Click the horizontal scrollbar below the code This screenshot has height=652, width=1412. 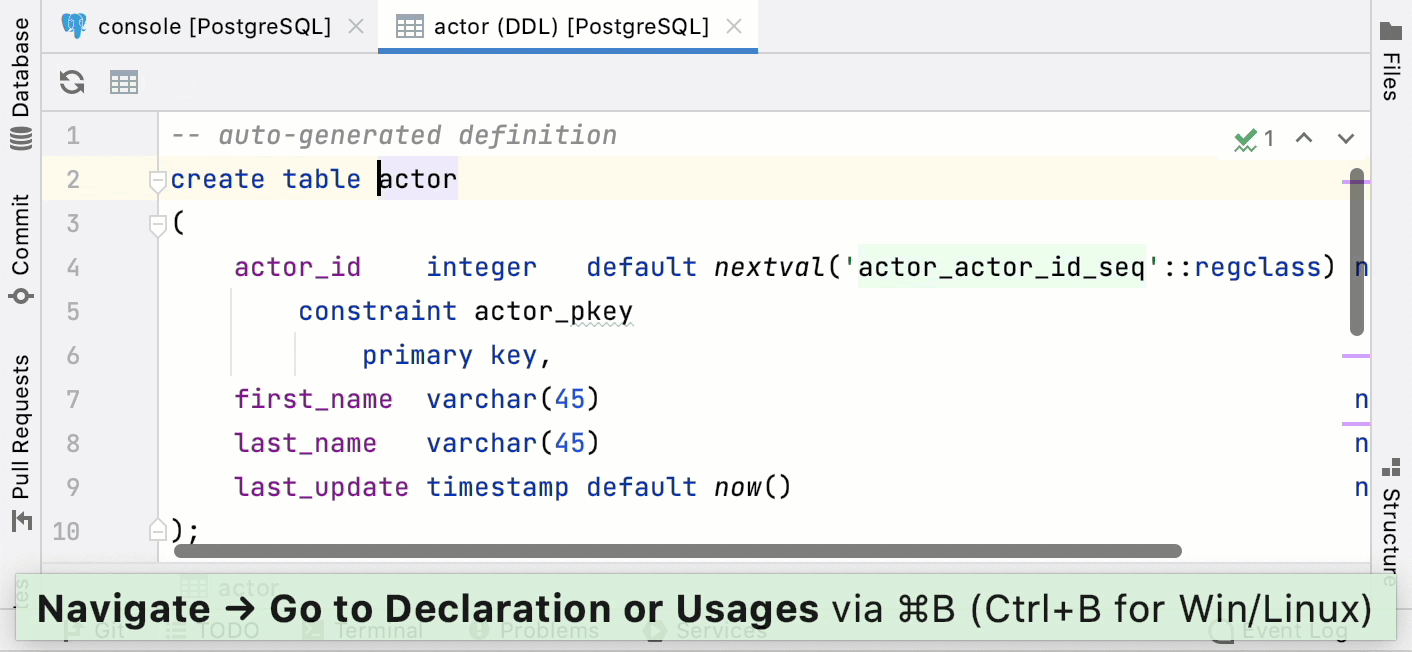coord(677,551)
